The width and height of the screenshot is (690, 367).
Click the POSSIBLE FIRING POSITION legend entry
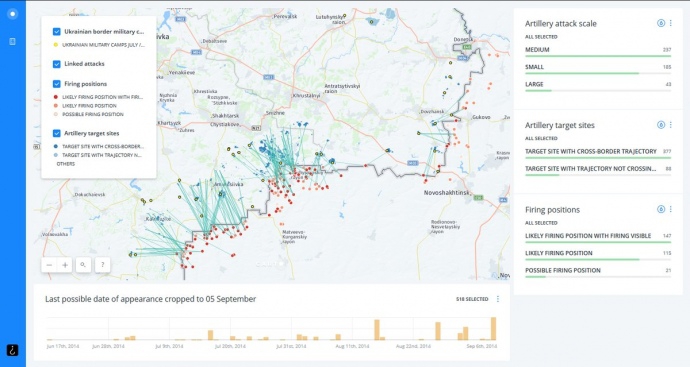[x=93, y=114]
